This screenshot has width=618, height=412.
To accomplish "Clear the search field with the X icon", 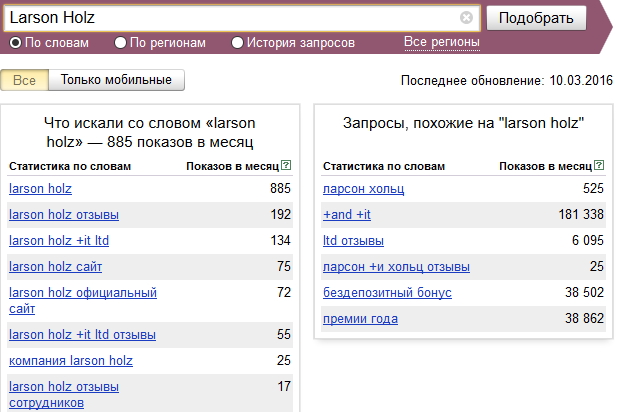I will [466, 17].
